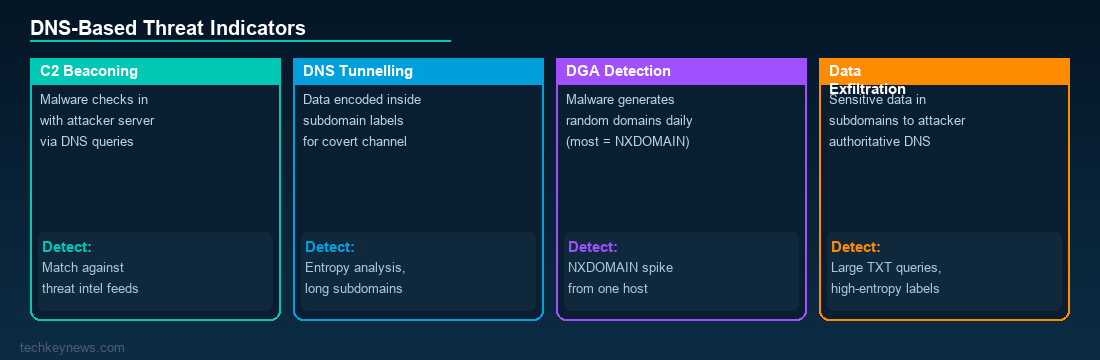Select the DGA Detection card header
Screen dimensions: 1100x360
[x=682, y=72]
